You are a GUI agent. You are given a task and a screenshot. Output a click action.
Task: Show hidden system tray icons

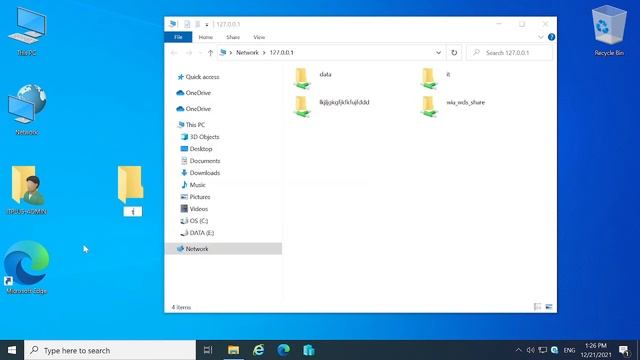[x=518, y=350]
